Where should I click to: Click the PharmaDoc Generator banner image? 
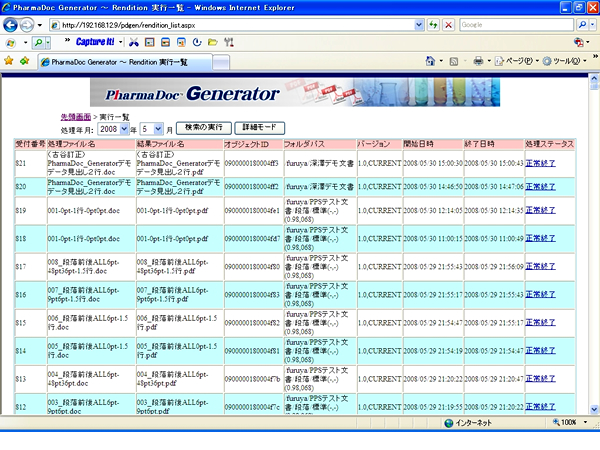pyautogui.click(x=295, y=92)
